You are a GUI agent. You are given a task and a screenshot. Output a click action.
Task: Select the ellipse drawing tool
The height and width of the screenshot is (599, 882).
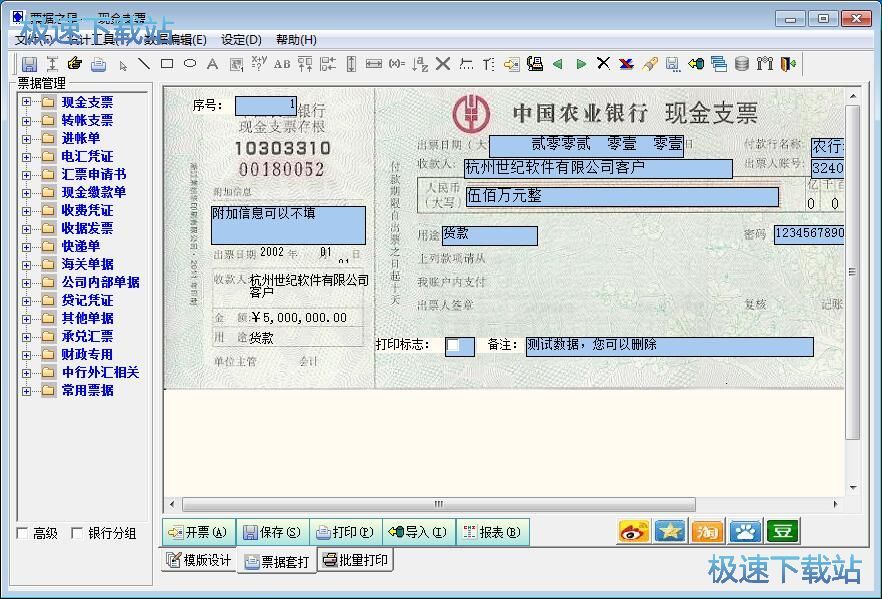click(189, 64)
